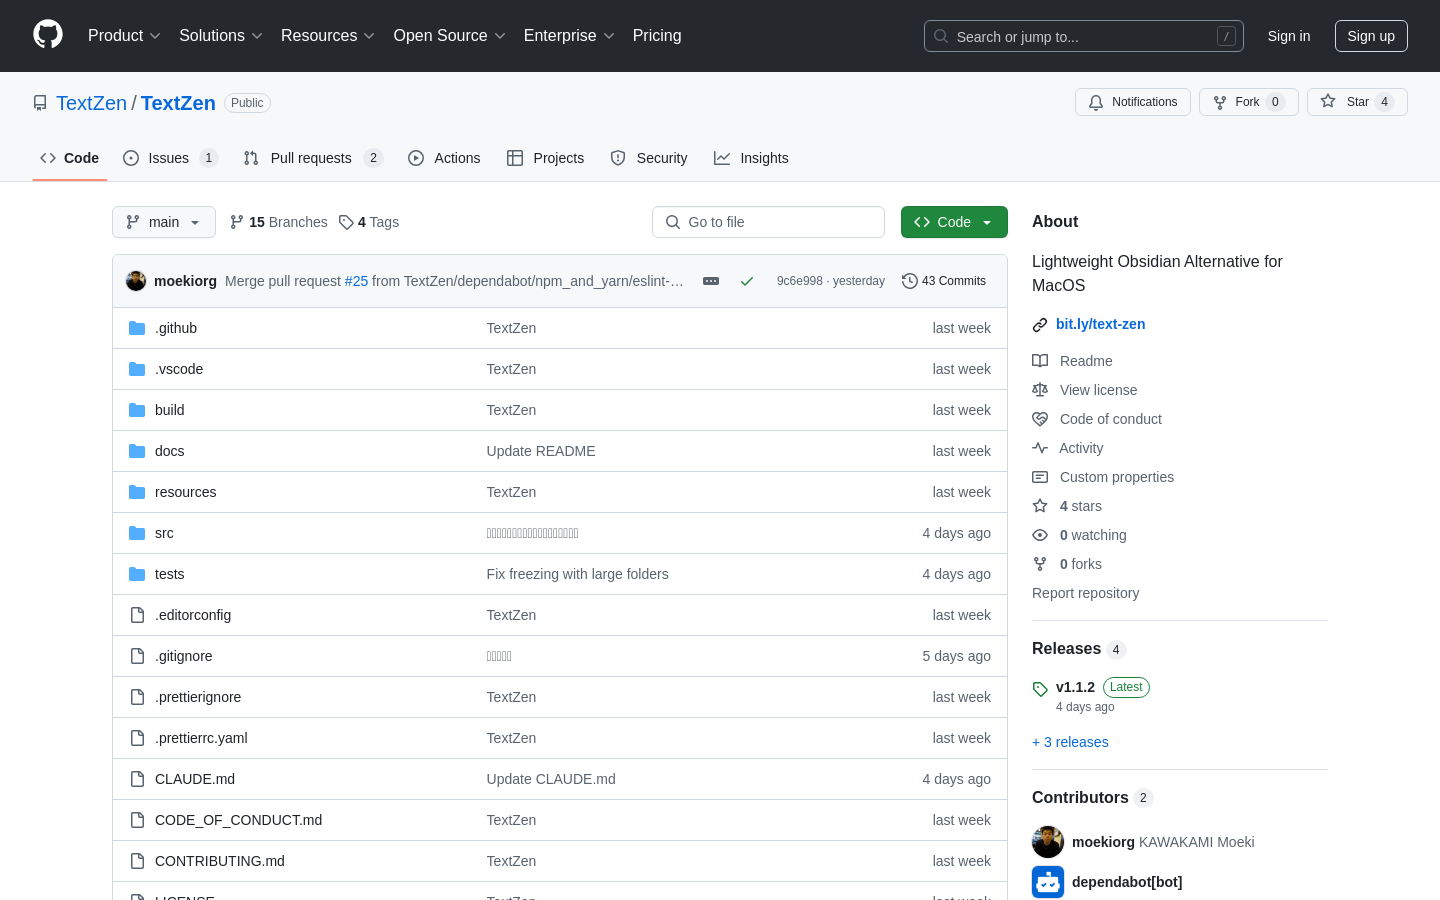Open the green Code dropdown button
This screenshot has height=900, width=1440.
click(x=954, y=222)
